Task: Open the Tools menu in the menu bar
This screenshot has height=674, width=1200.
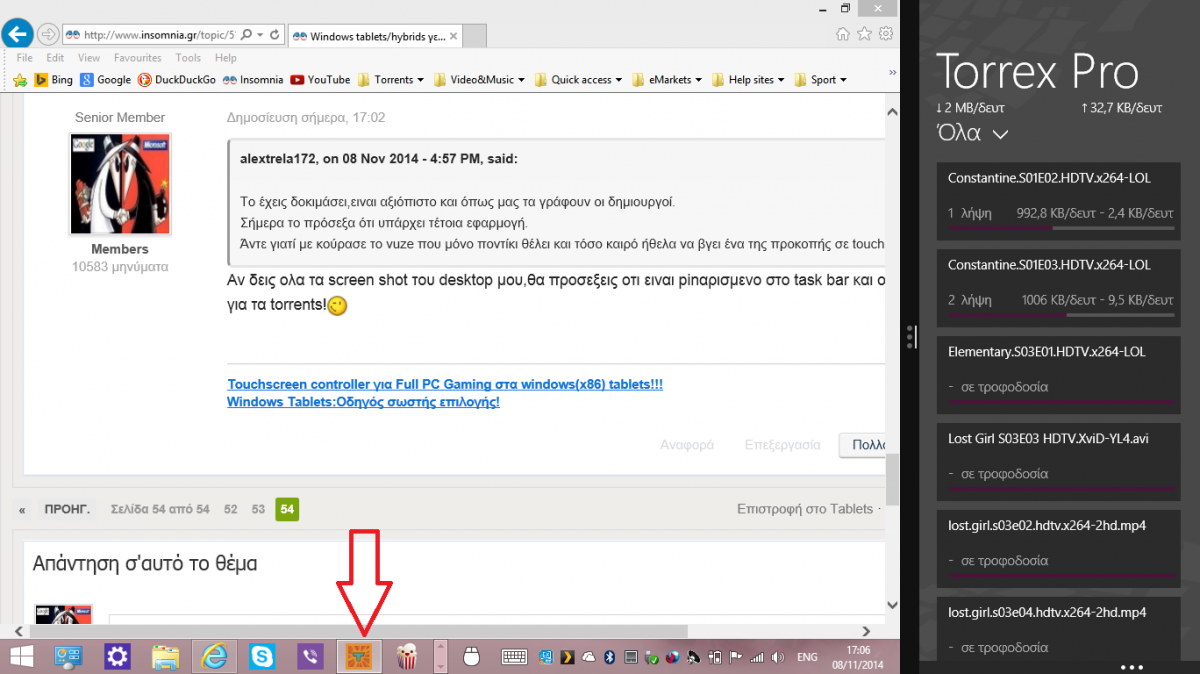Action: click(188, 58)
